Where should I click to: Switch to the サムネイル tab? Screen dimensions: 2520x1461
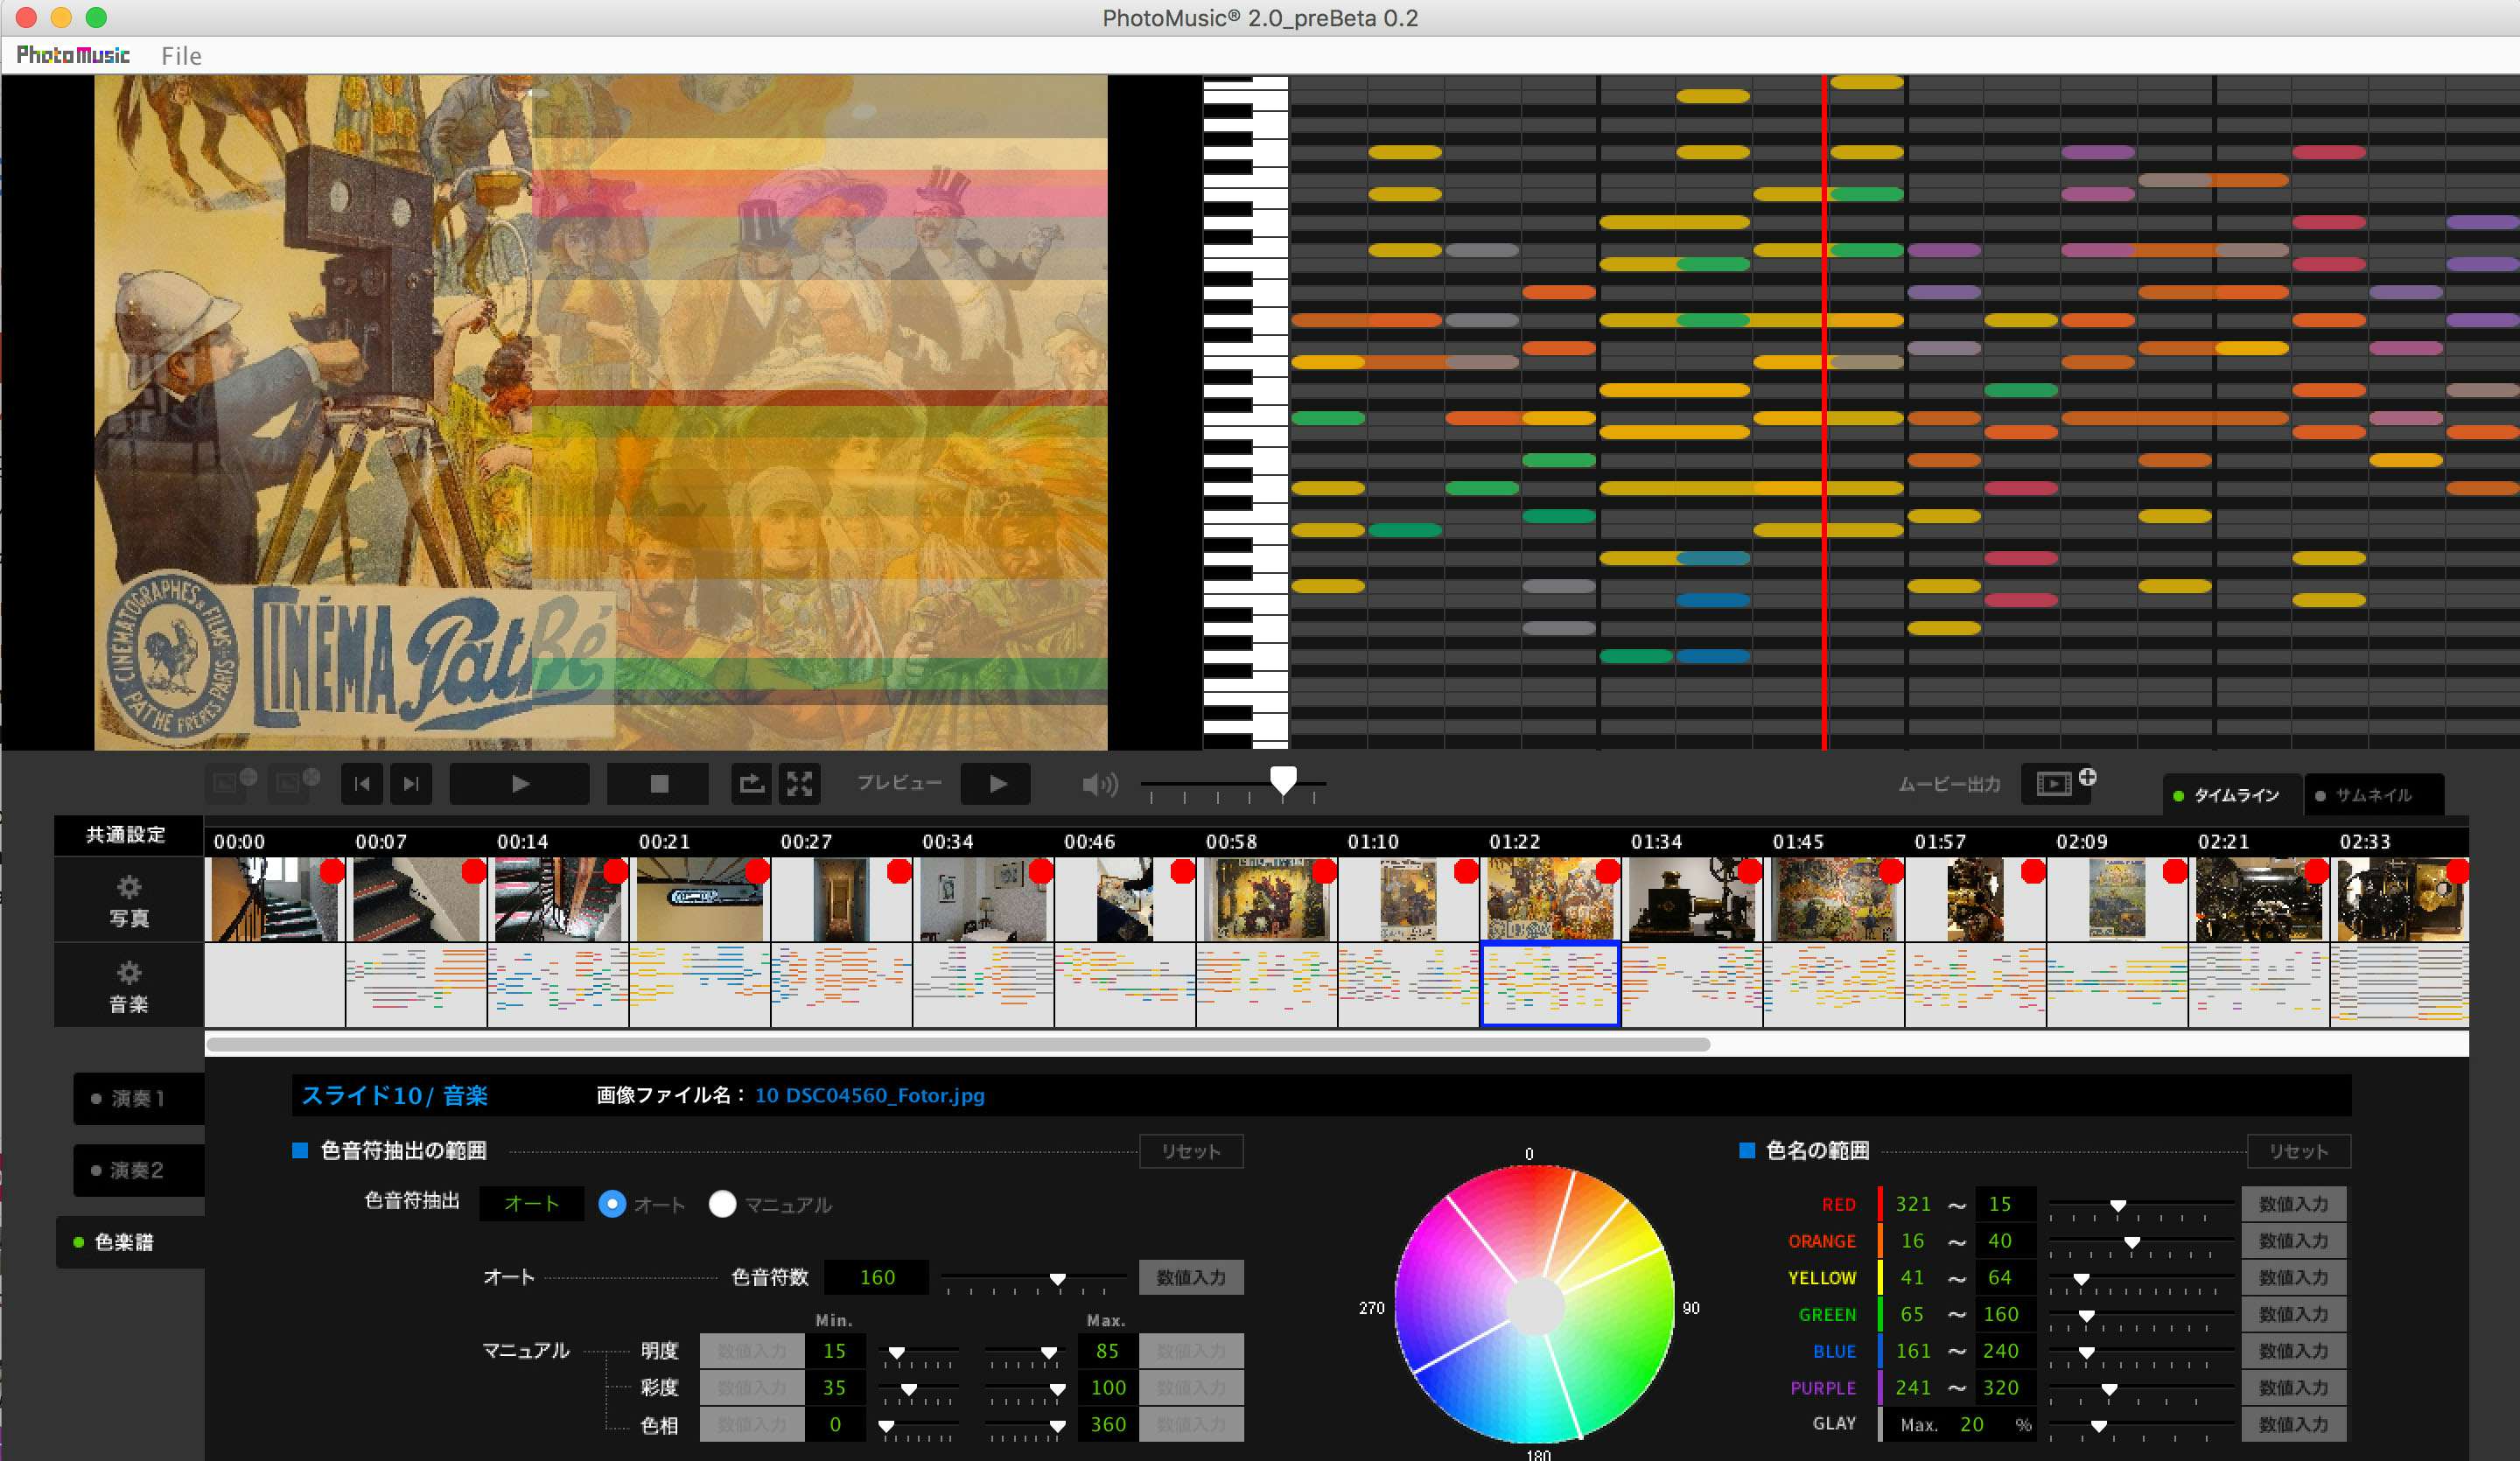(2373, 796)
